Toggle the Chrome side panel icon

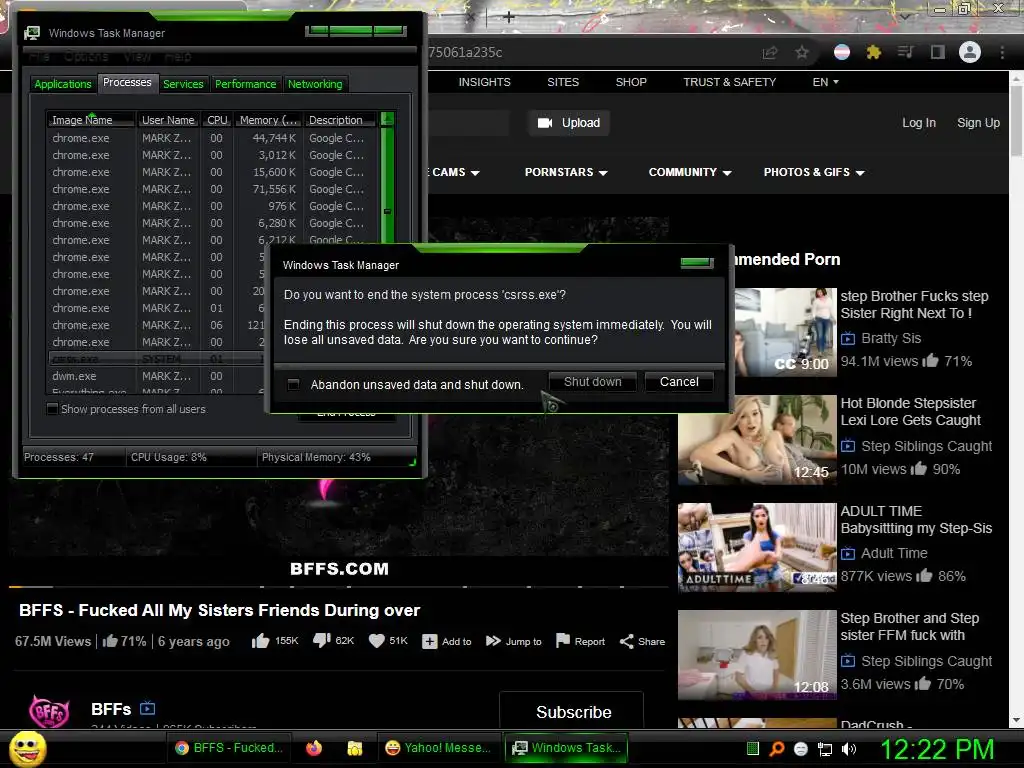coord(938,52)
